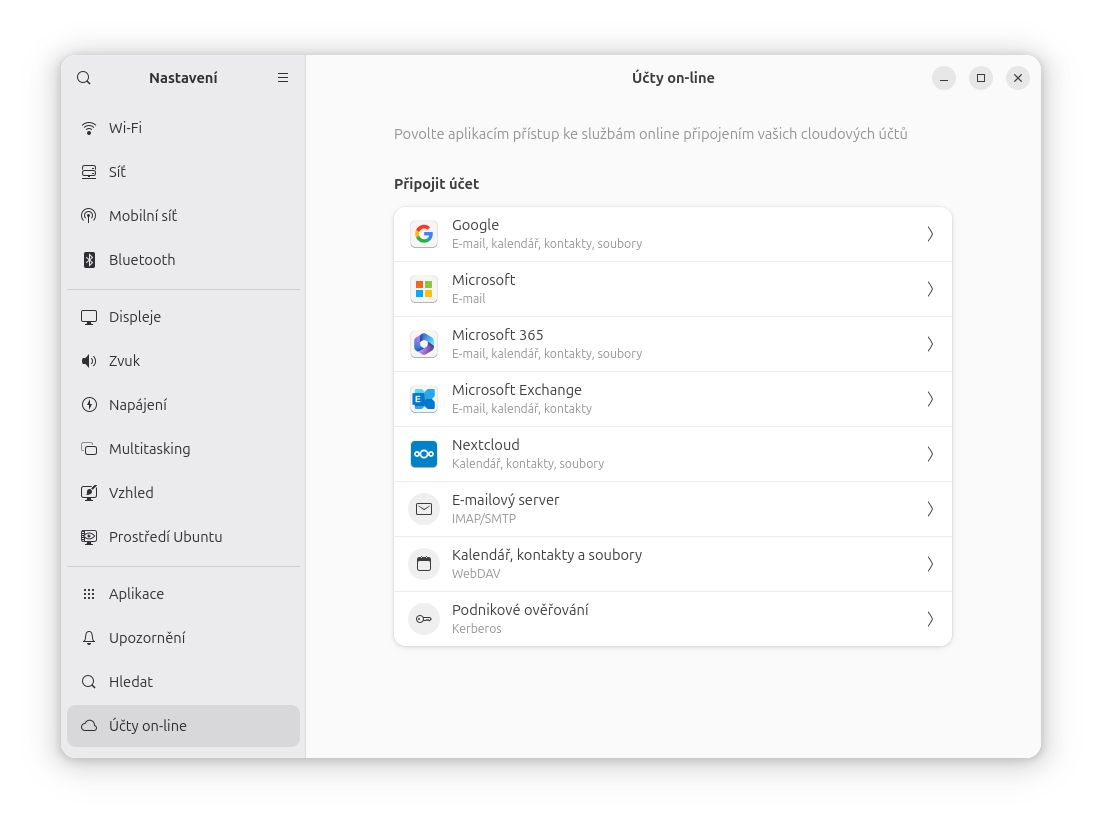Click the E-mailový server envelope icon

click(x=424, y=509)
